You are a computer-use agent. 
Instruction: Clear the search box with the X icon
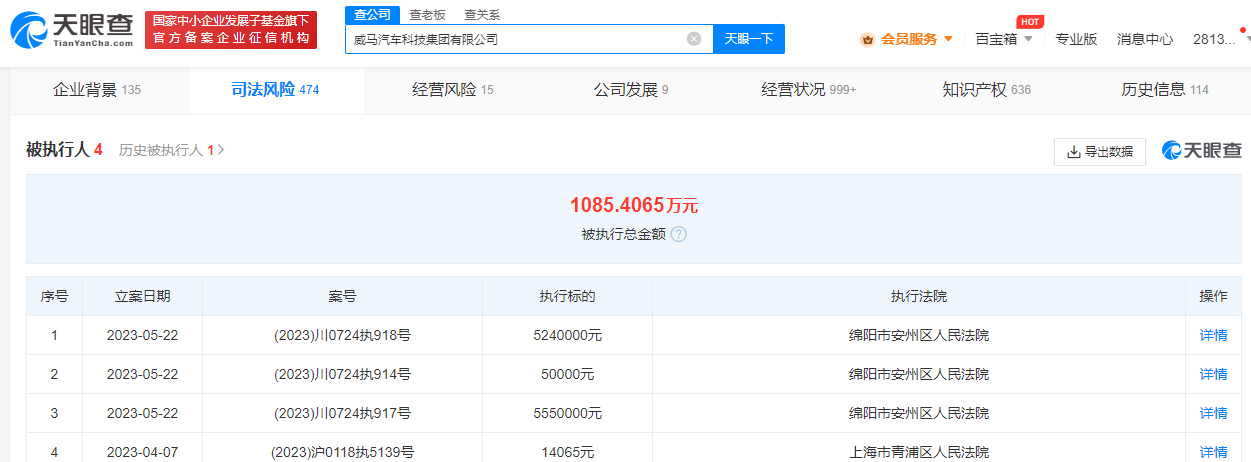tap(694, 39)
